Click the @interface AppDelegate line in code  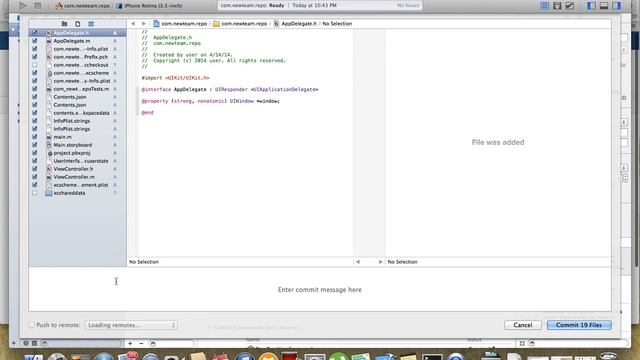230,89
